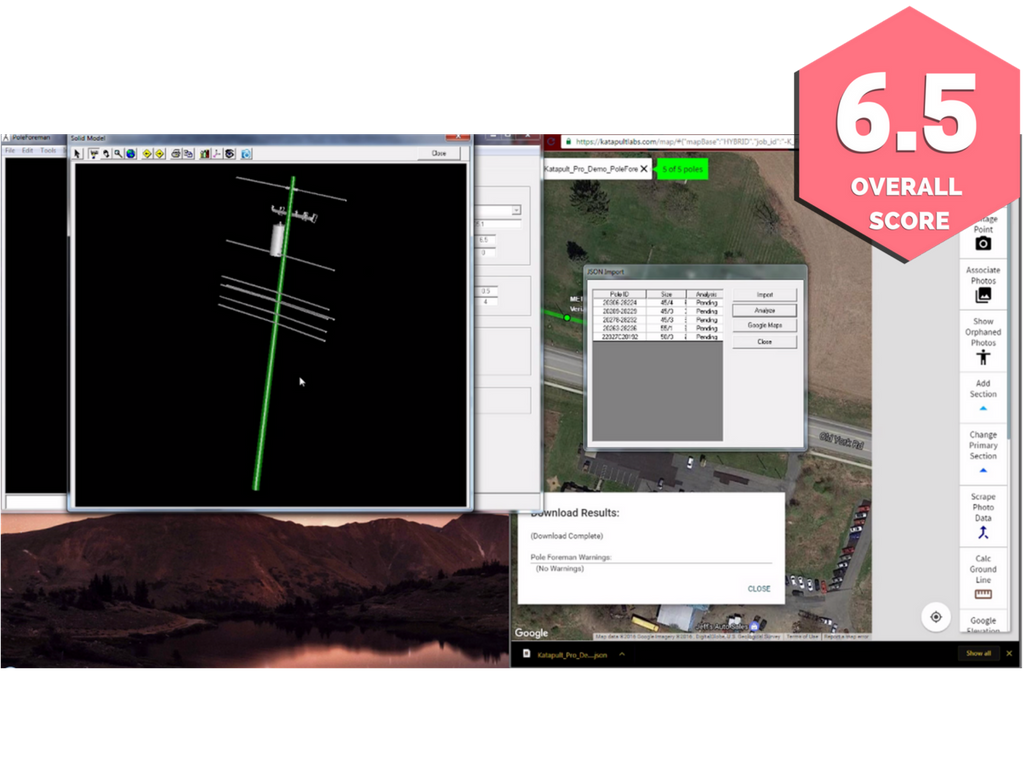
Task: Click the green '5 of 5 poles' badge
Action: (x=682, y=169)
